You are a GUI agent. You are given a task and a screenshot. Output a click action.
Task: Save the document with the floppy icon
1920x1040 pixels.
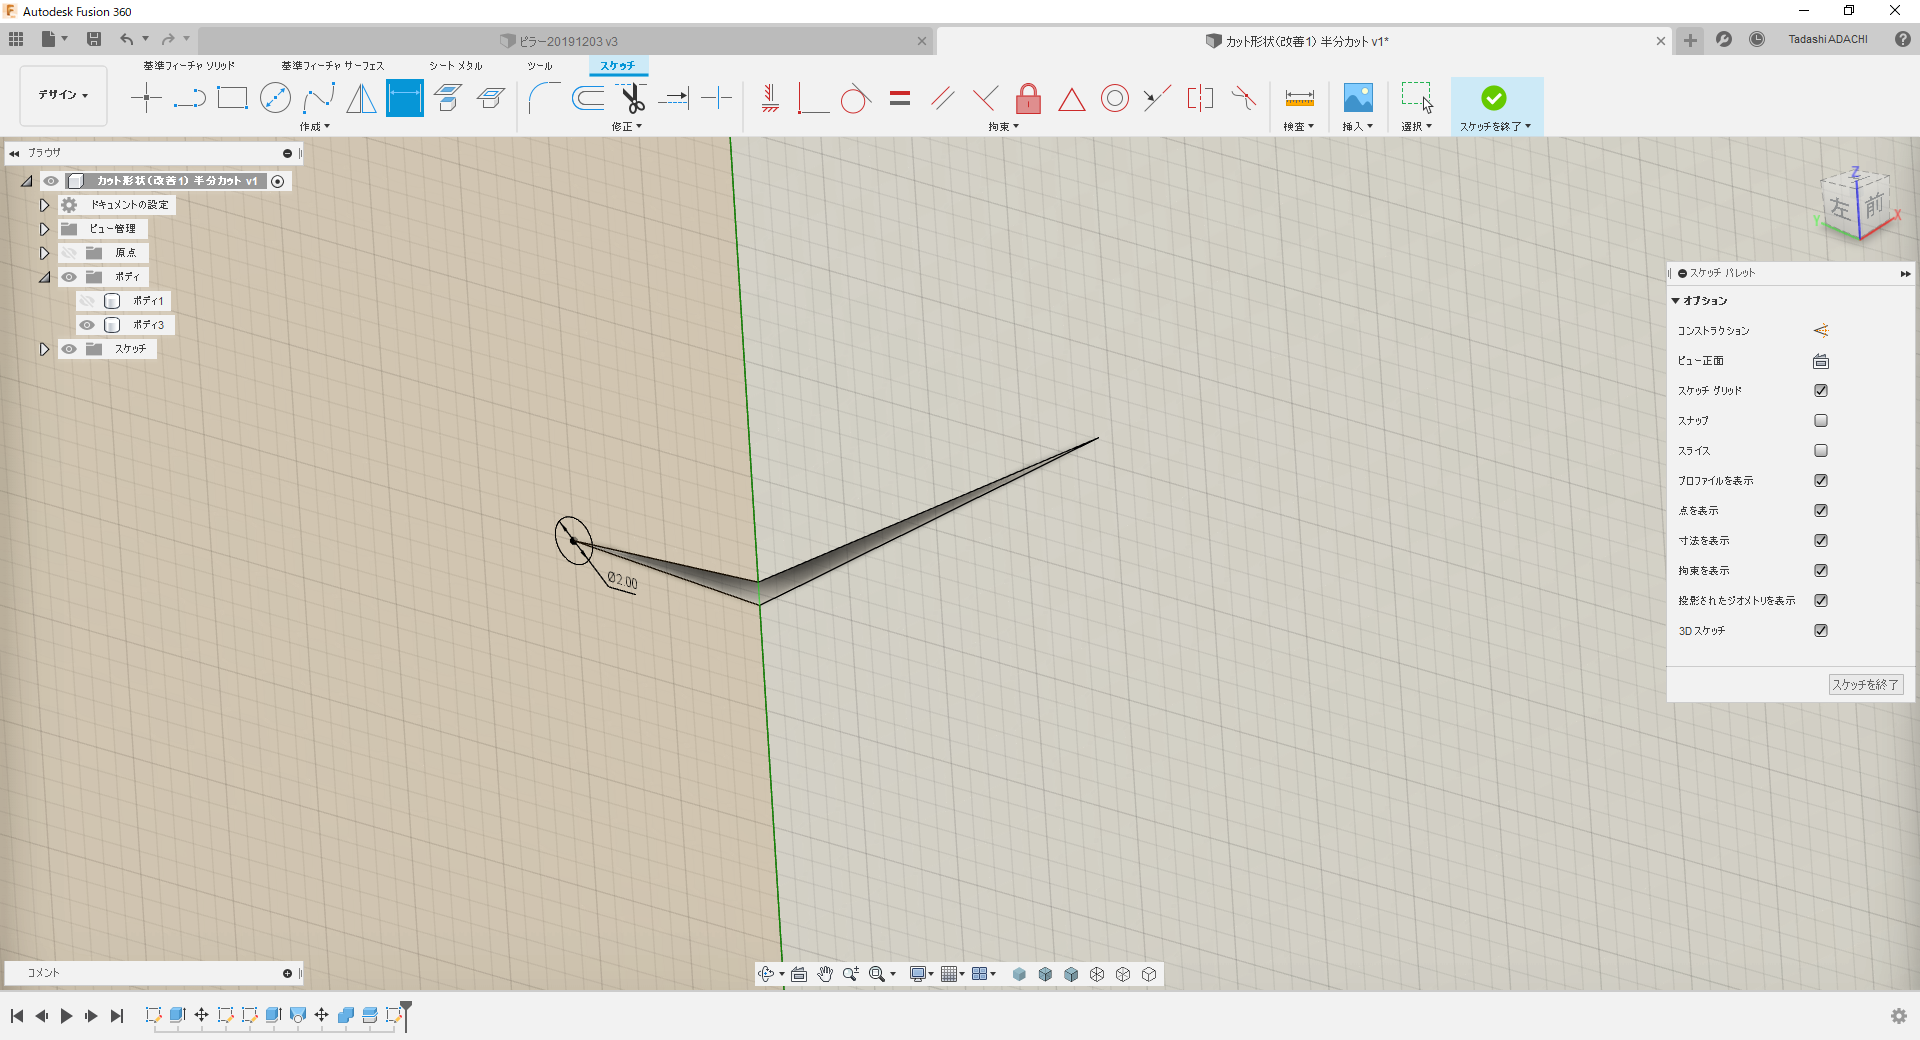[94, 39]
